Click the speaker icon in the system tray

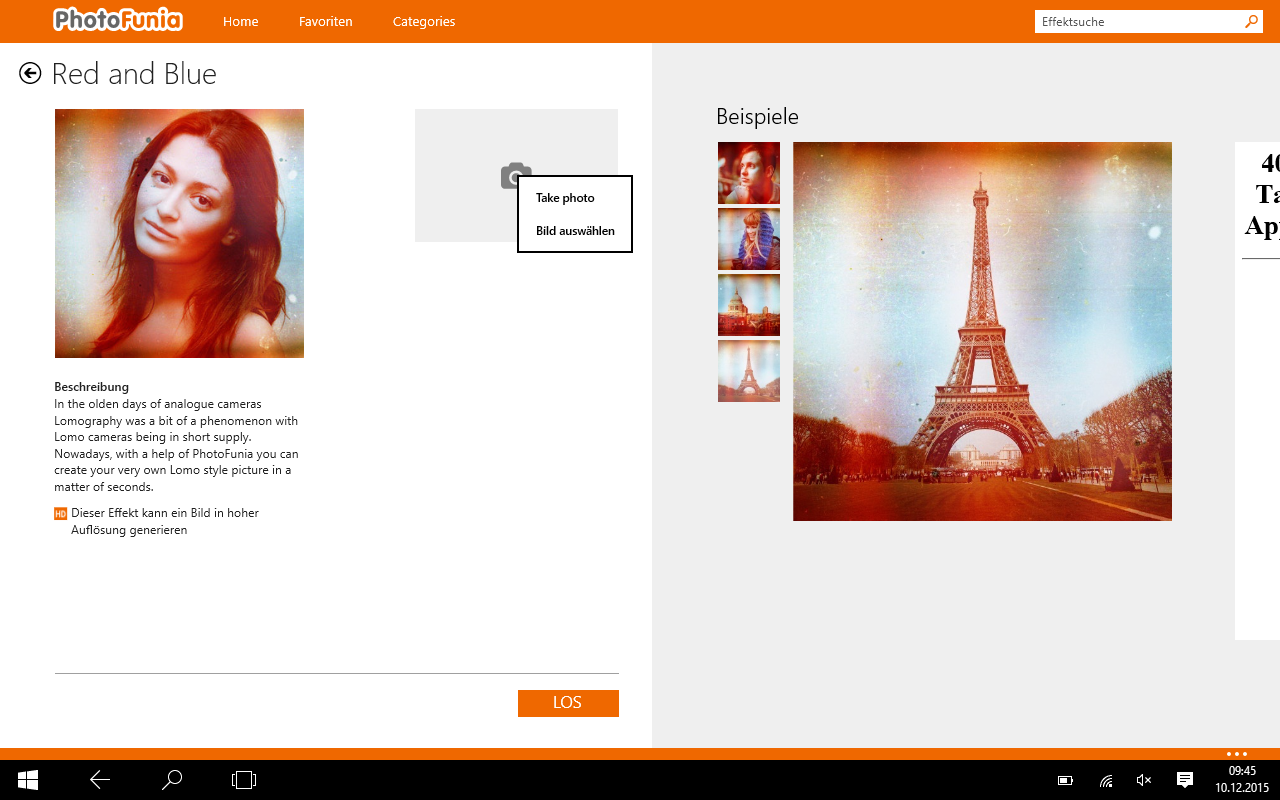(x=1143, y=780)
